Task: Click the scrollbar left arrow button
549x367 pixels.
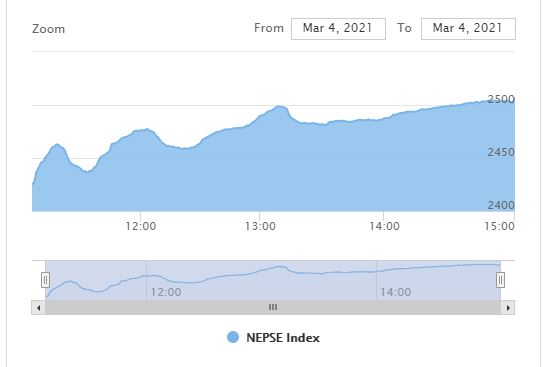Action: click(x=39, y=308)
